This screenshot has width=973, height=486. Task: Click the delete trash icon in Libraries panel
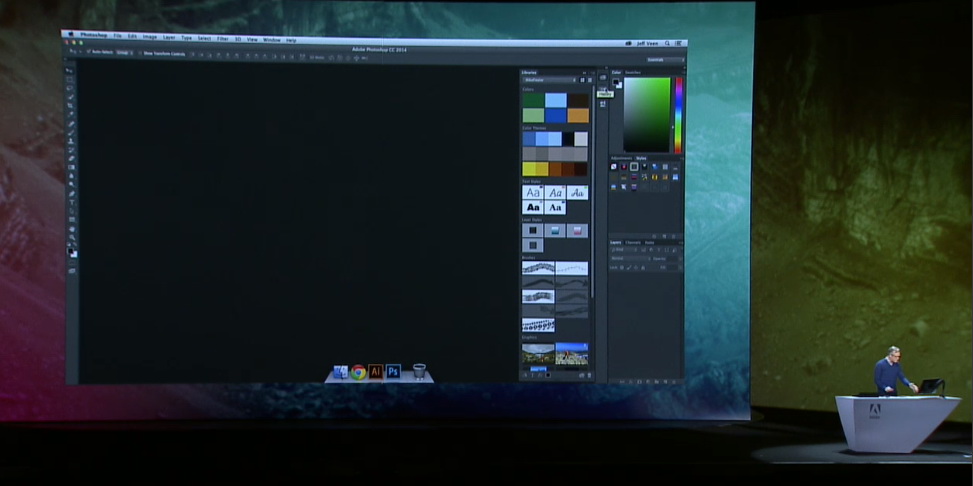click(x=587, y=375)
